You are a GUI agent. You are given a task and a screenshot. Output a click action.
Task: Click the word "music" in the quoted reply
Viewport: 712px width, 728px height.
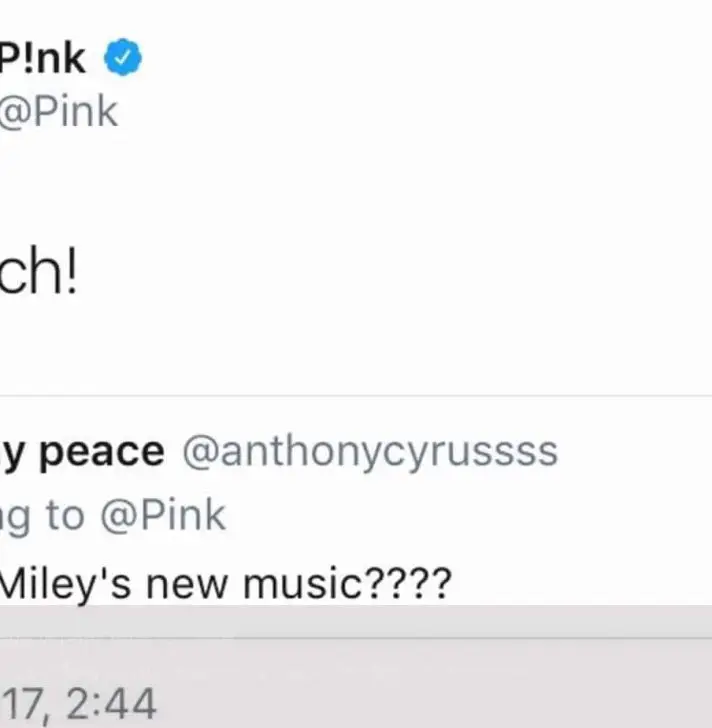302,582
